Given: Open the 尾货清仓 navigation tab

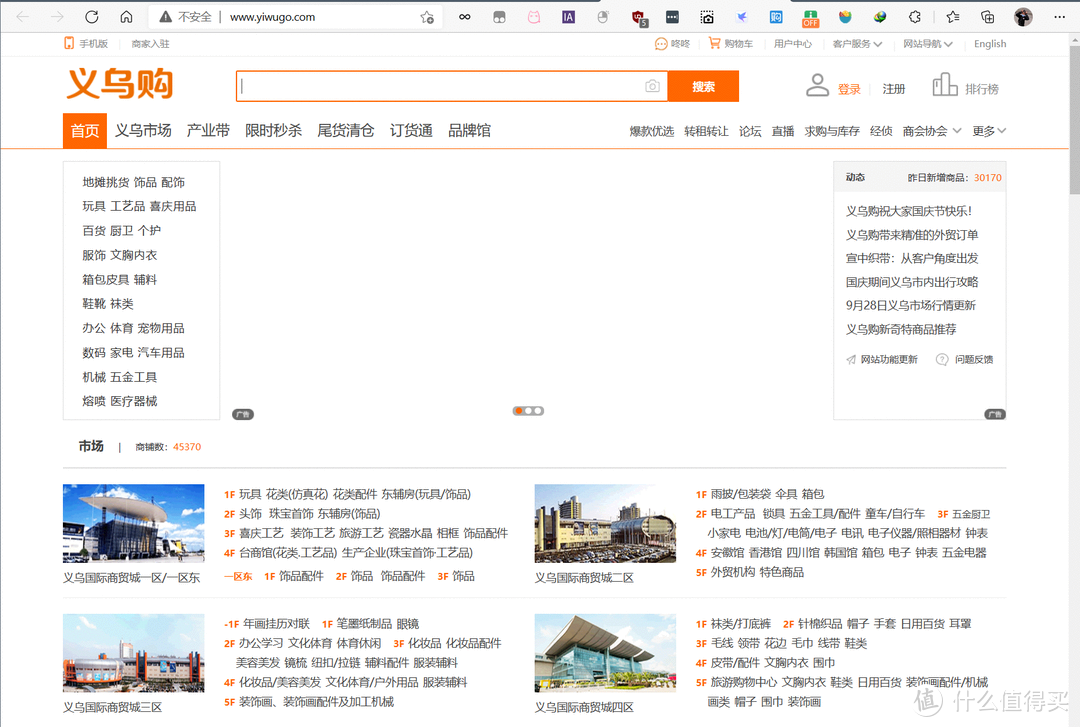Looking at the screenshot, I should point(346,130).
